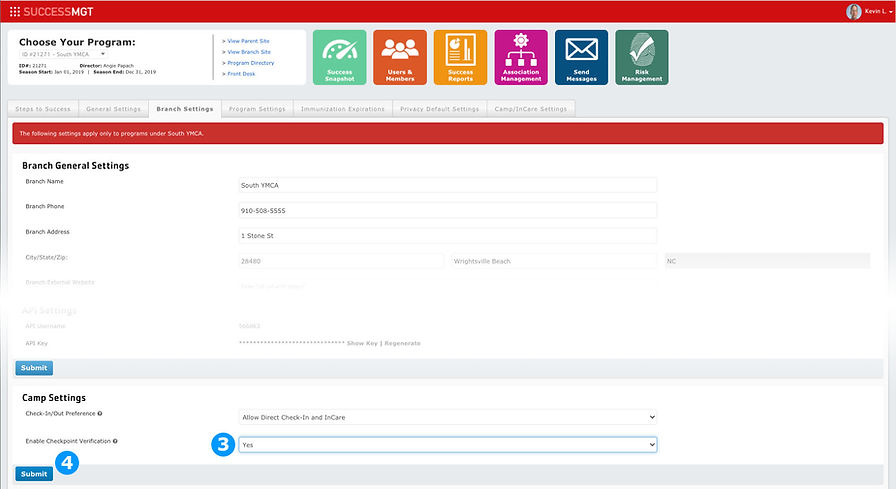Open the Check-In/Out Preference dropdown

tap(448, 417)
